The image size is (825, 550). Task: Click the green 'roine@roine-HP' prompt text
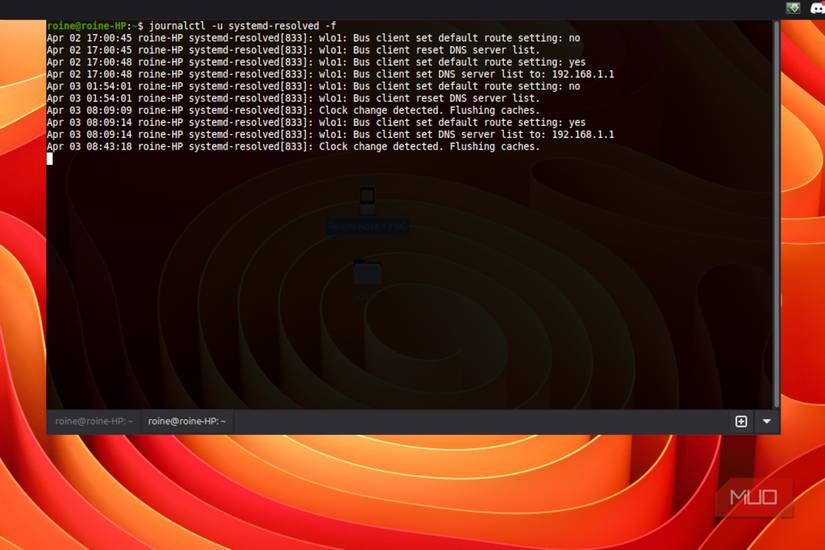coord(86,26)
